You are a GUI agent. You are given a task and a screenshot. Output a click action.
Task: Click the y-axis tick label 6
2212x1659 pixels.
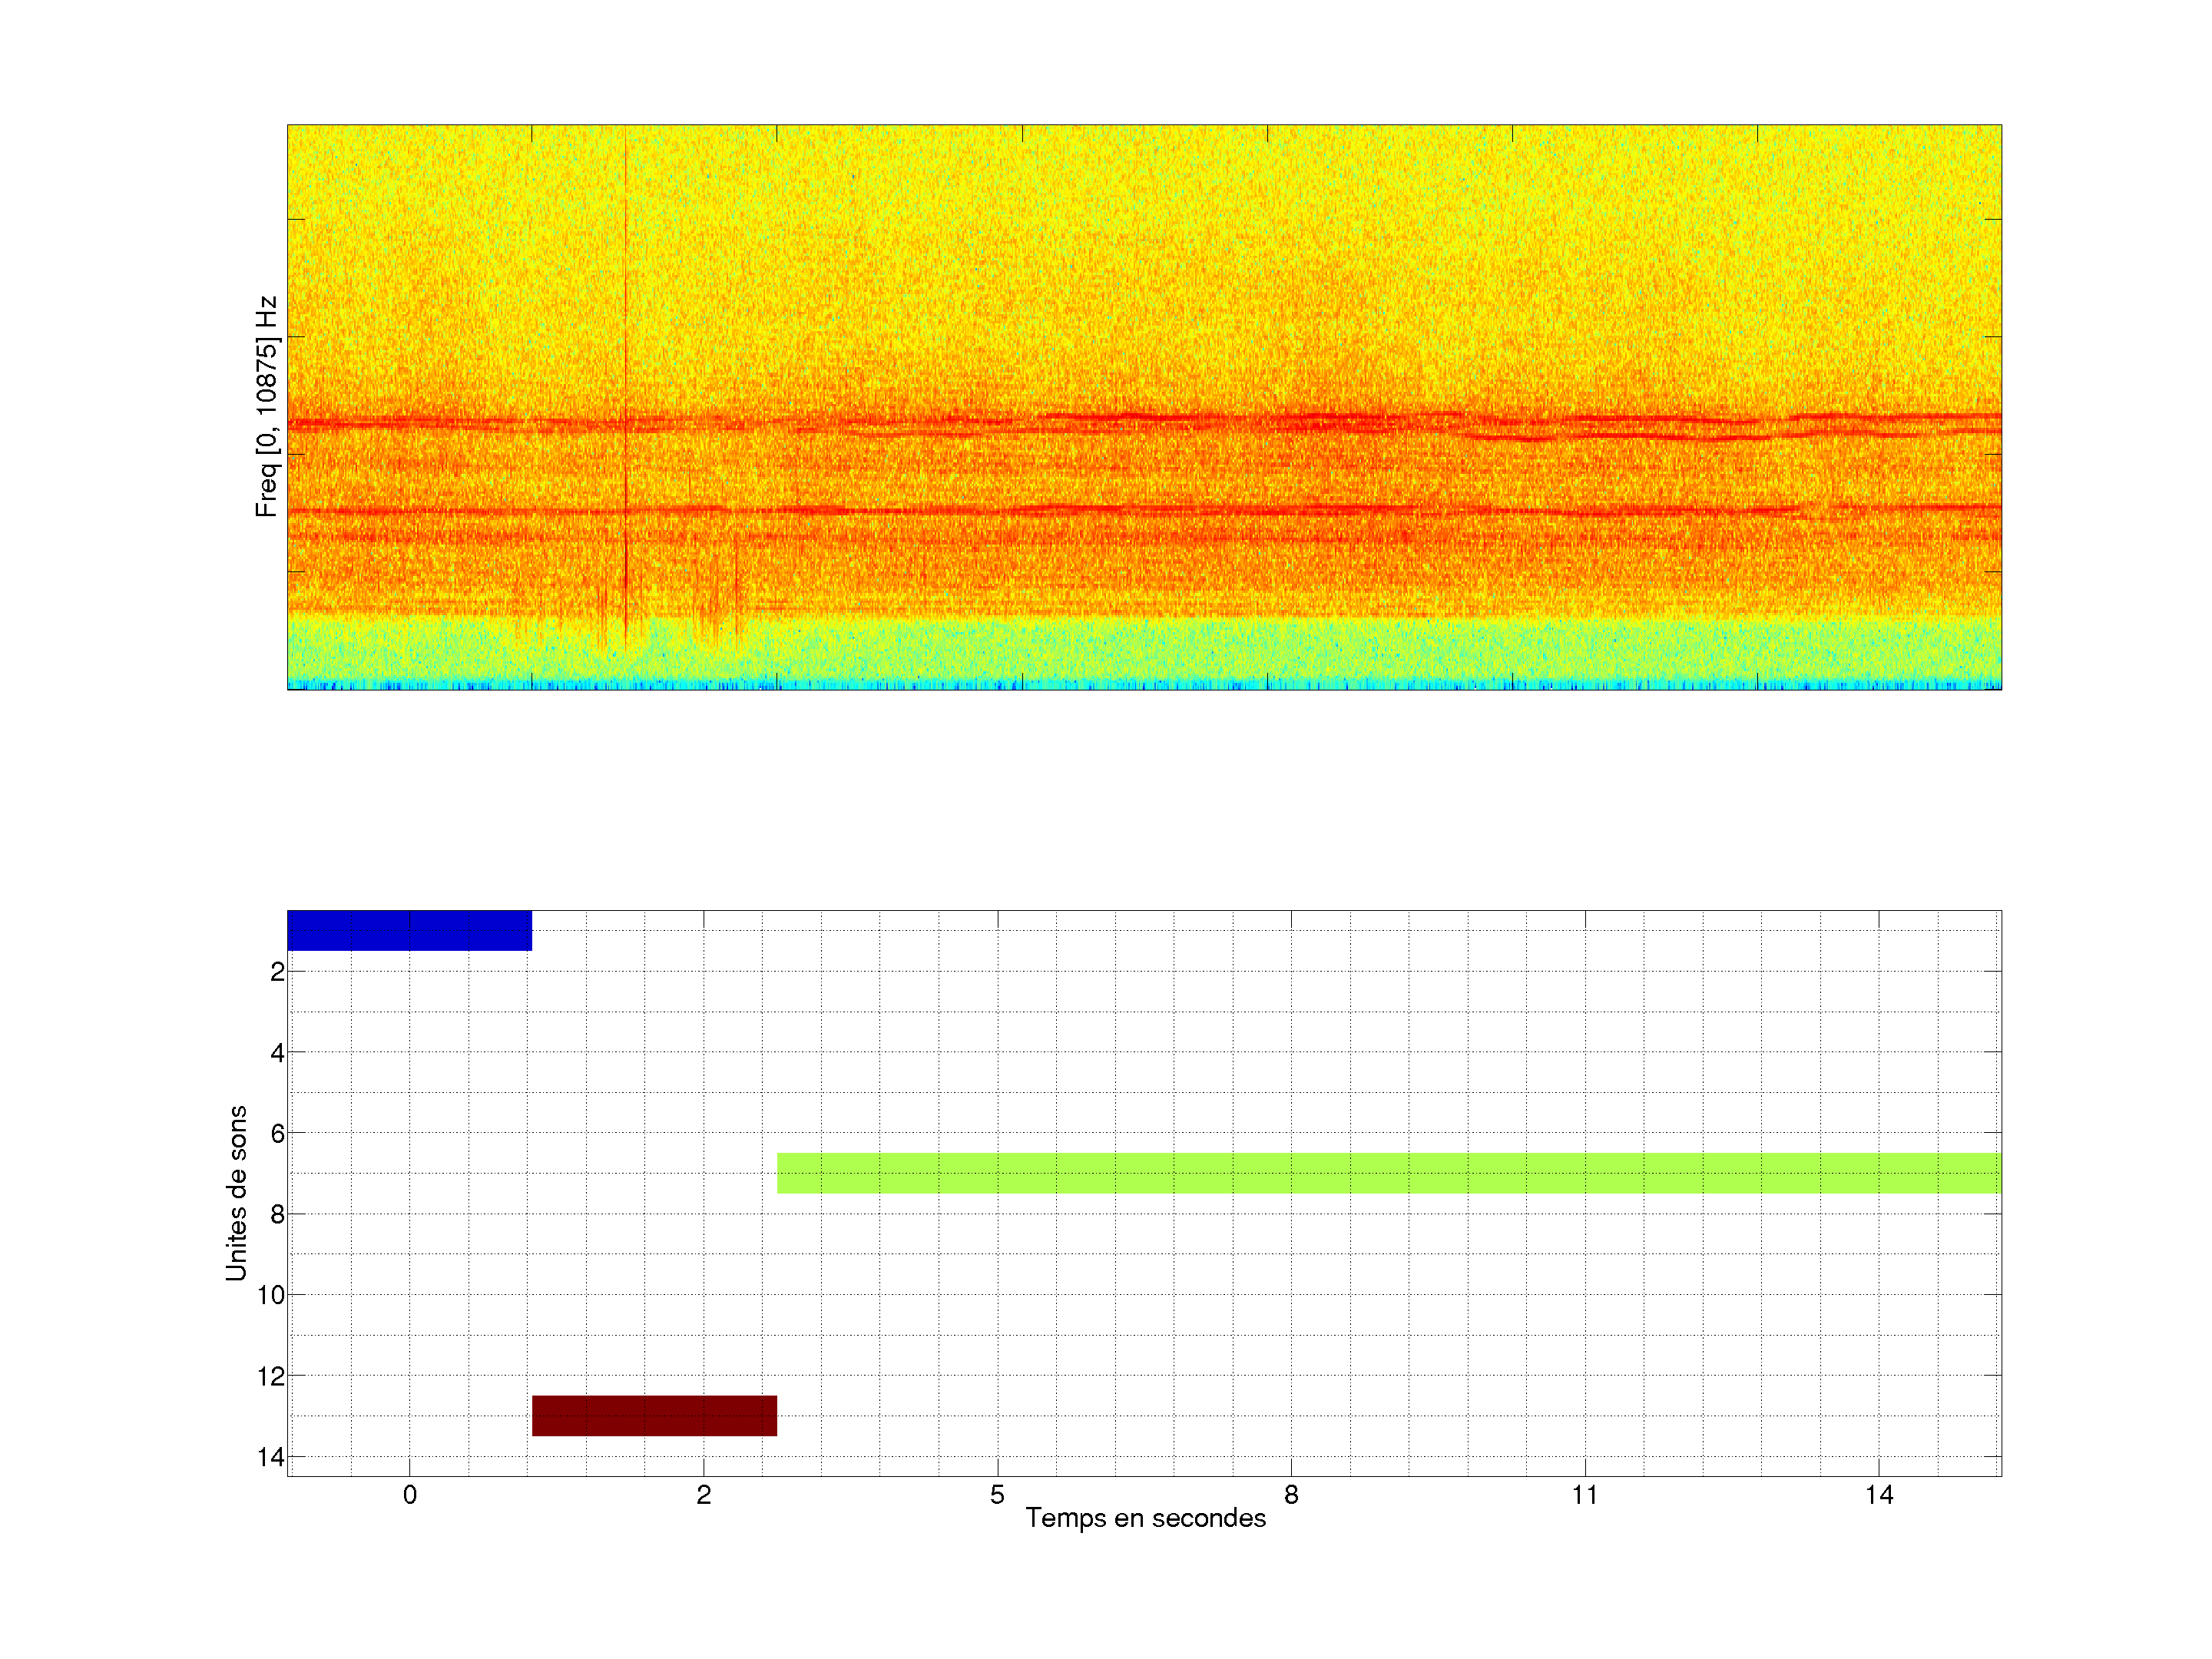[x=277, y=1134]
